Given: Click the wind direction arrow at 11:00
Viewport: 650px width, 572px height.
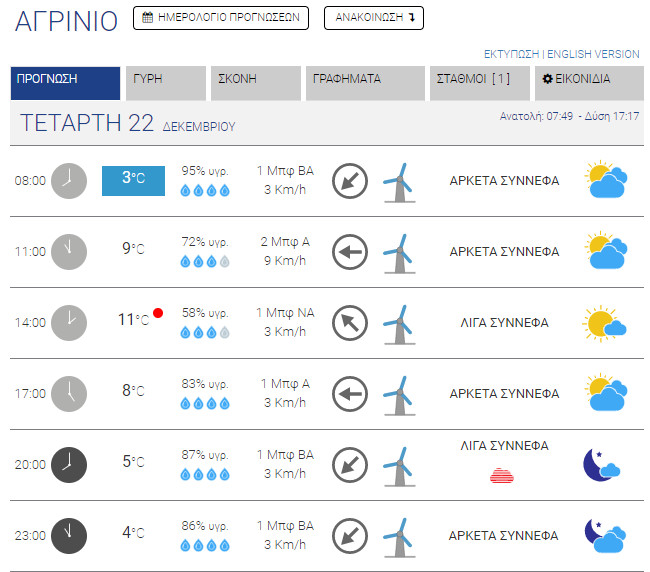Looking at the screenshot, I should [349, 252].
